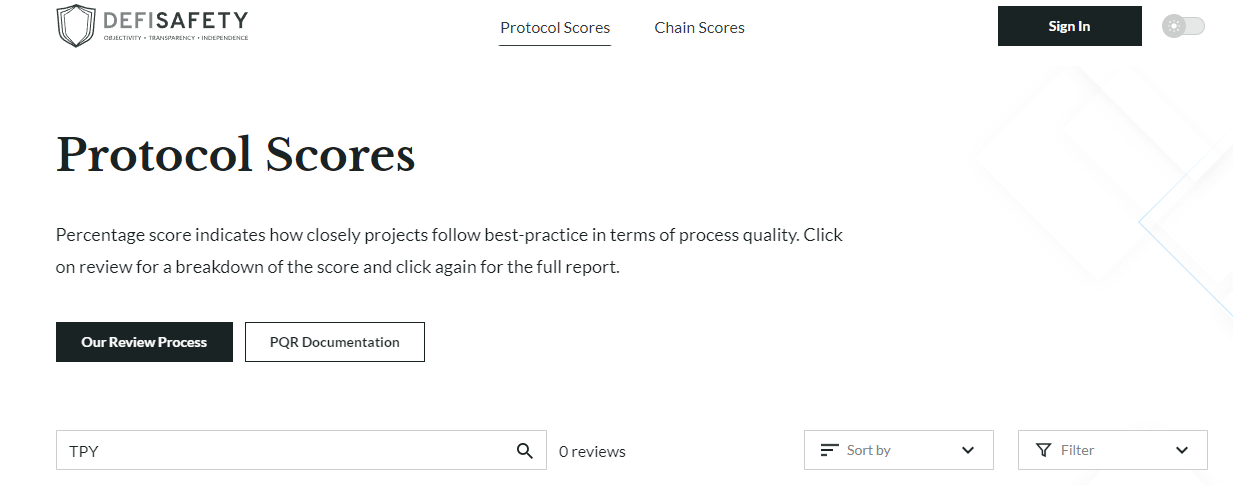Screen dimensions: 1233x485
Task: Click the Filter funnel icon
Action: (x=1044, y=450)
